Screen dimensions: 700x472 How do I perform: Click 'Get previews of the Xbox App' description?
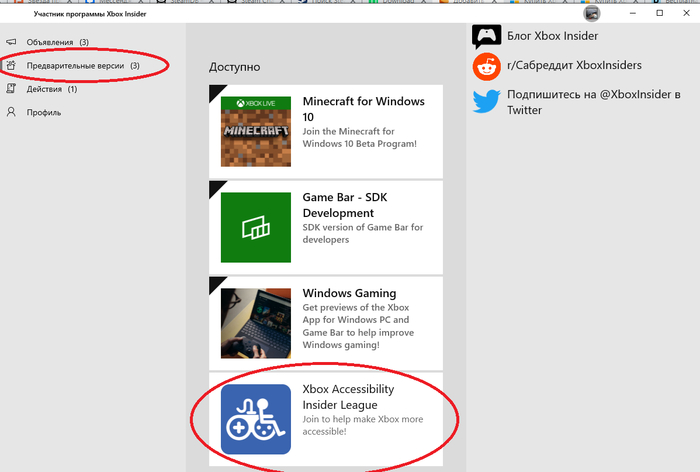[358, 326]
